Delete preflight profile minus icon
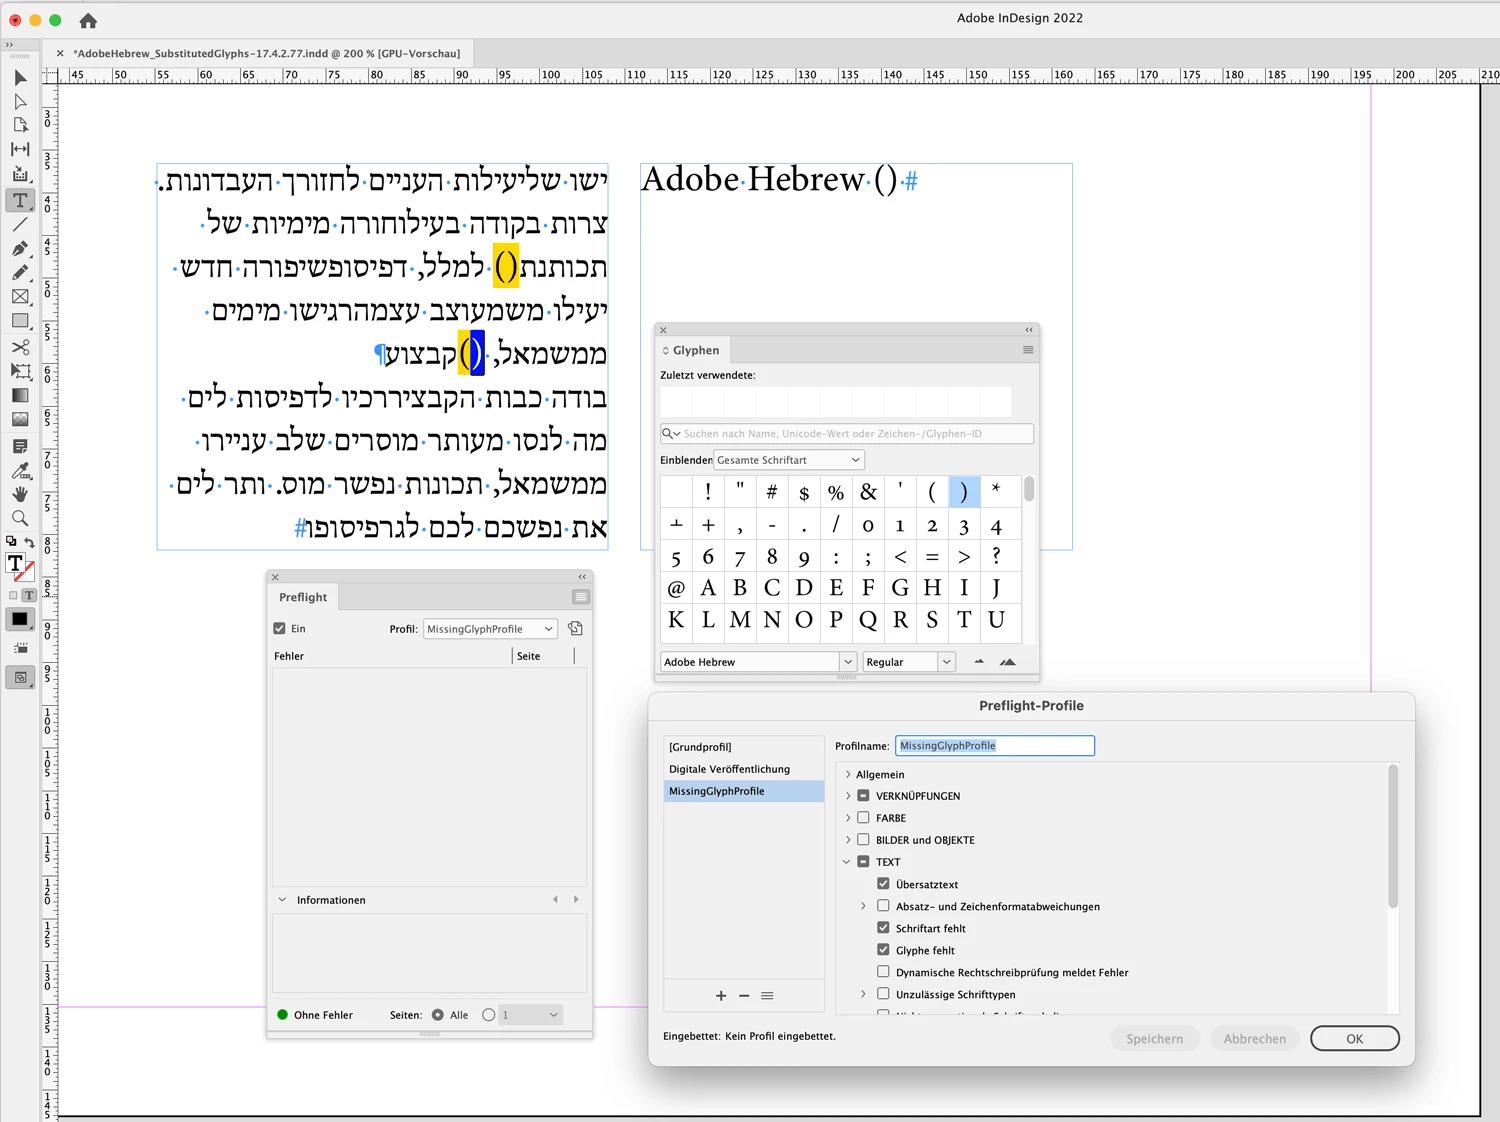Screen dimensions: 1500x1122 [744, 996]
